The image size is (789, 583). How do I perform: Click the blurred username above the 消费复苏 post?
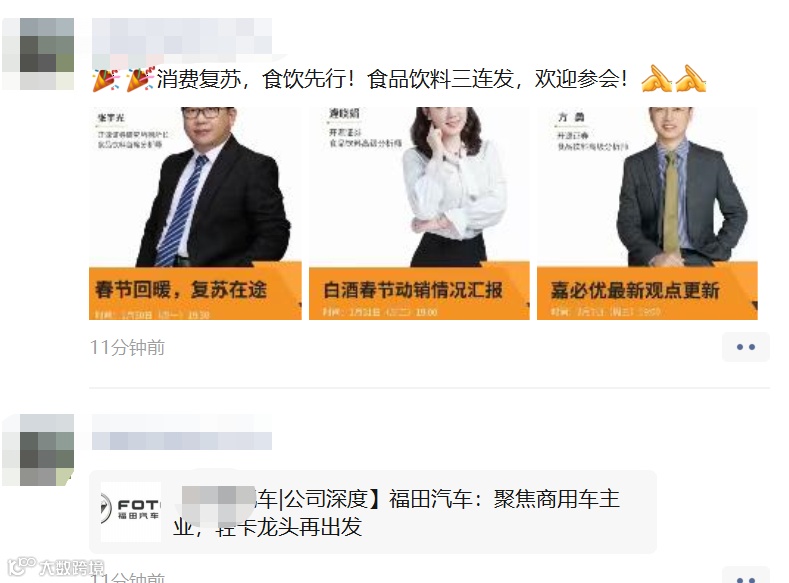pos(182,36)
